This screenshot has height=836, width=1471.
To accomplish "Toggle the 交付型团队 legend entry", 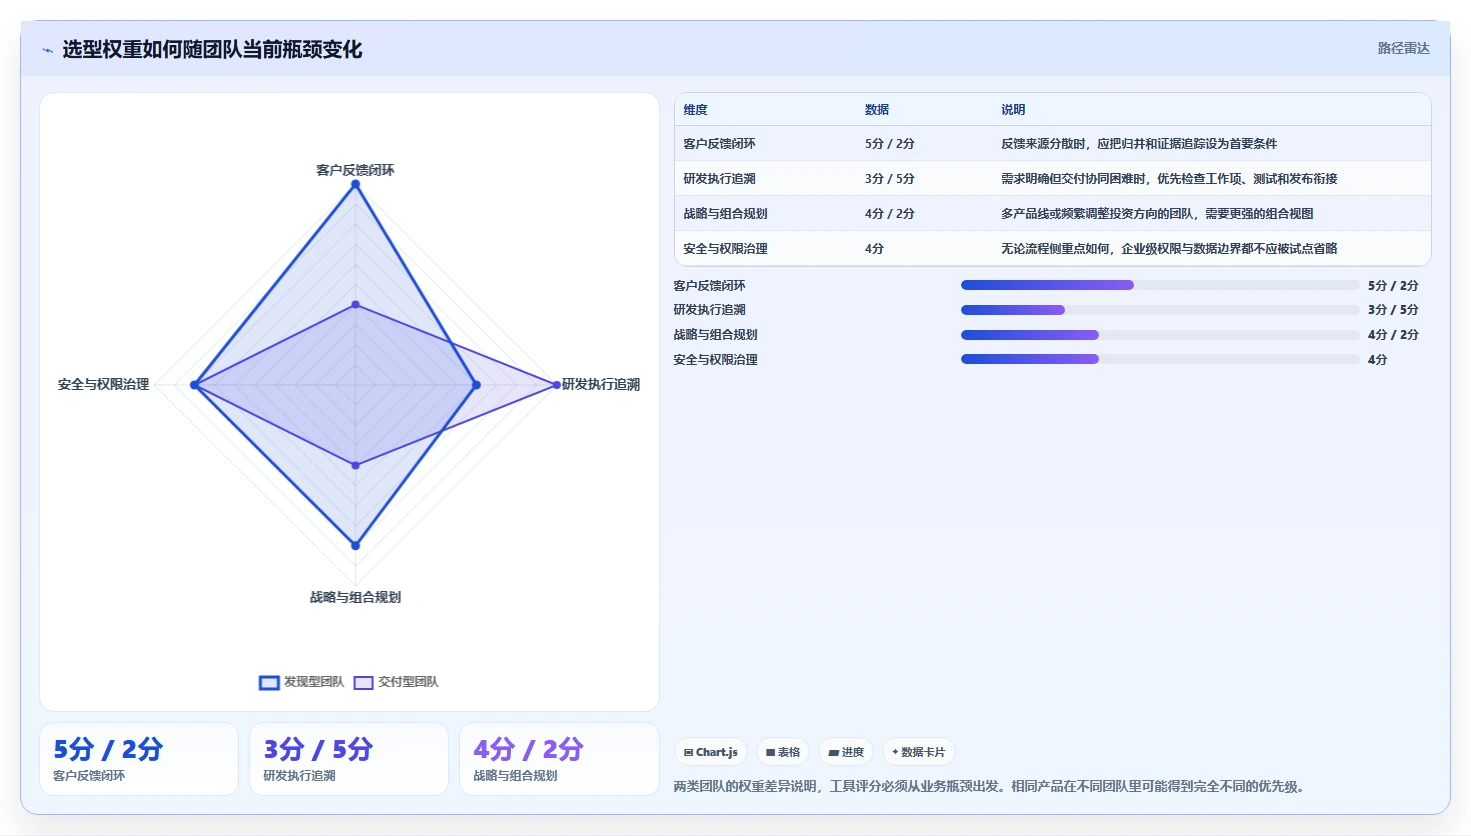I will (x=396, y=682).
